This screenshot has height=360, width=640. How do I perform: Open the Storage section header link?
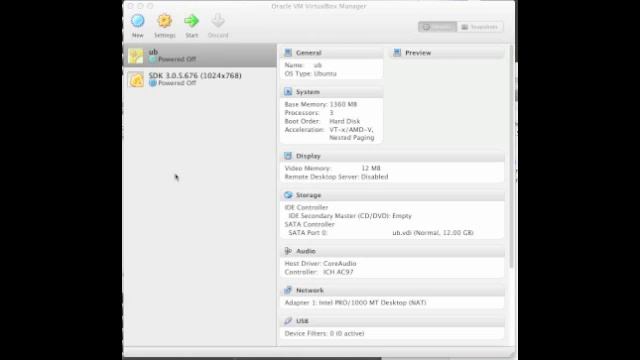point(309,195)
